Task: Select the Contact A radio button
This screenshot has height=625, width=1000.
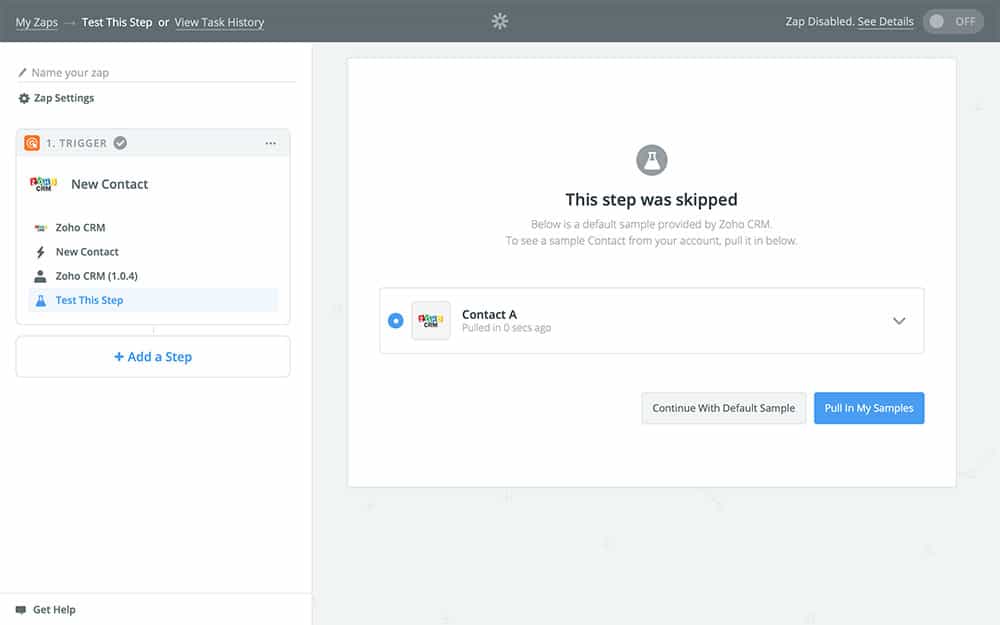Action: tap(396, 321)
